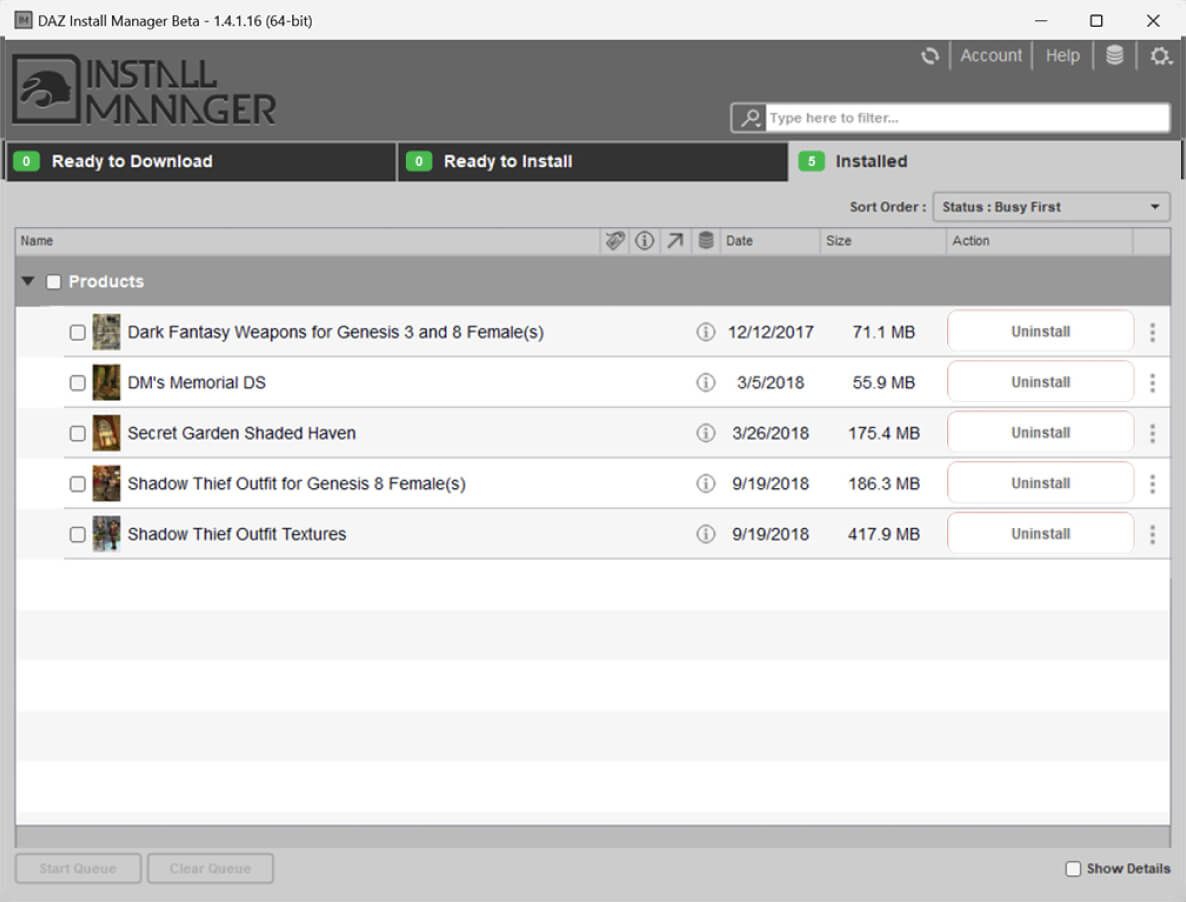Open more options for DM's Memorial DS
This screenshot has width=1186, height=902.
click(1152, 383)
